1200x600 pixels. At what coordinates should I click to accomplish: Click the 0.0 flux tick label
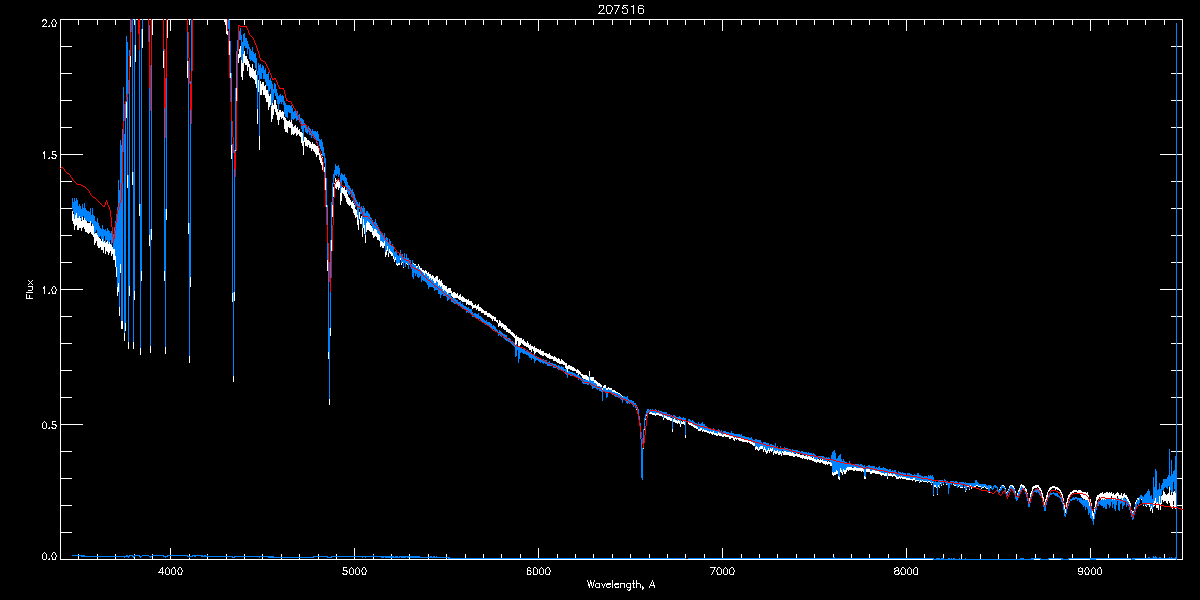point(48,556)
